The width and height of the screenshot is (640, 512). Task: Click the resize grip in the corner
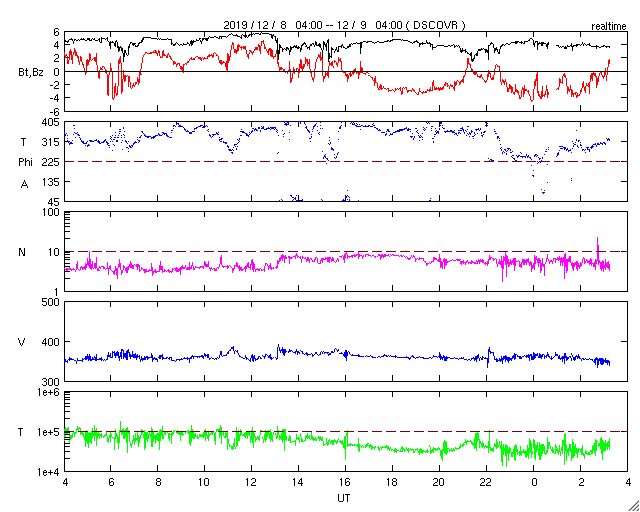pos(633,505)
